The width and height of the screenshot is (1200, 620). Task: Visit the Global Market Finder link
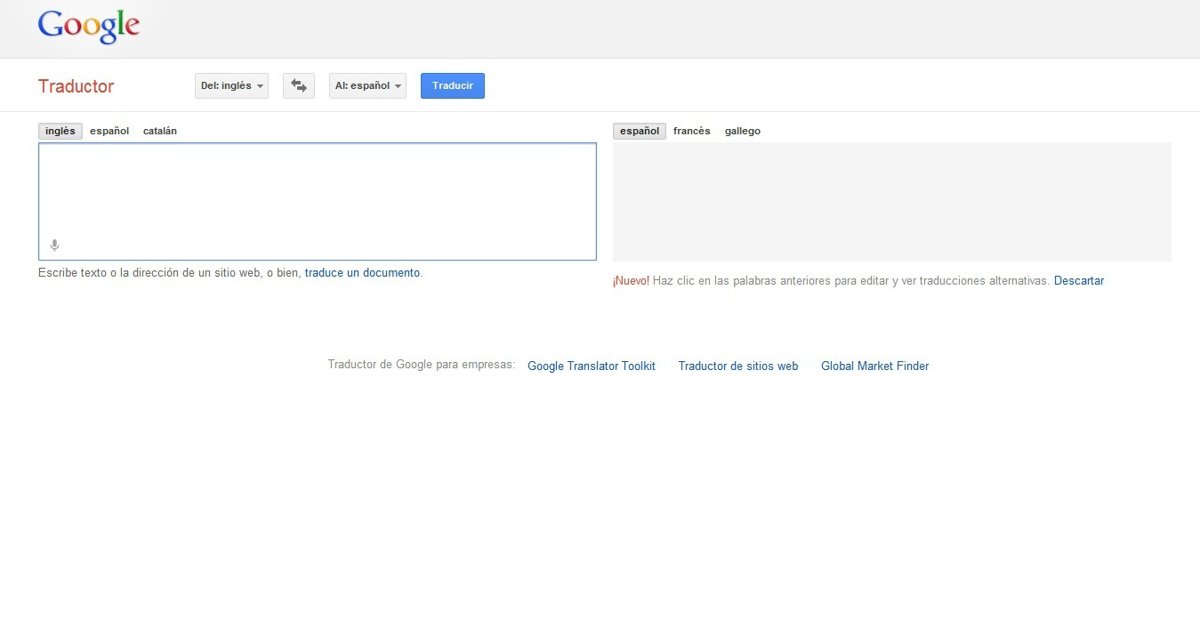click(x=875, y=366)
